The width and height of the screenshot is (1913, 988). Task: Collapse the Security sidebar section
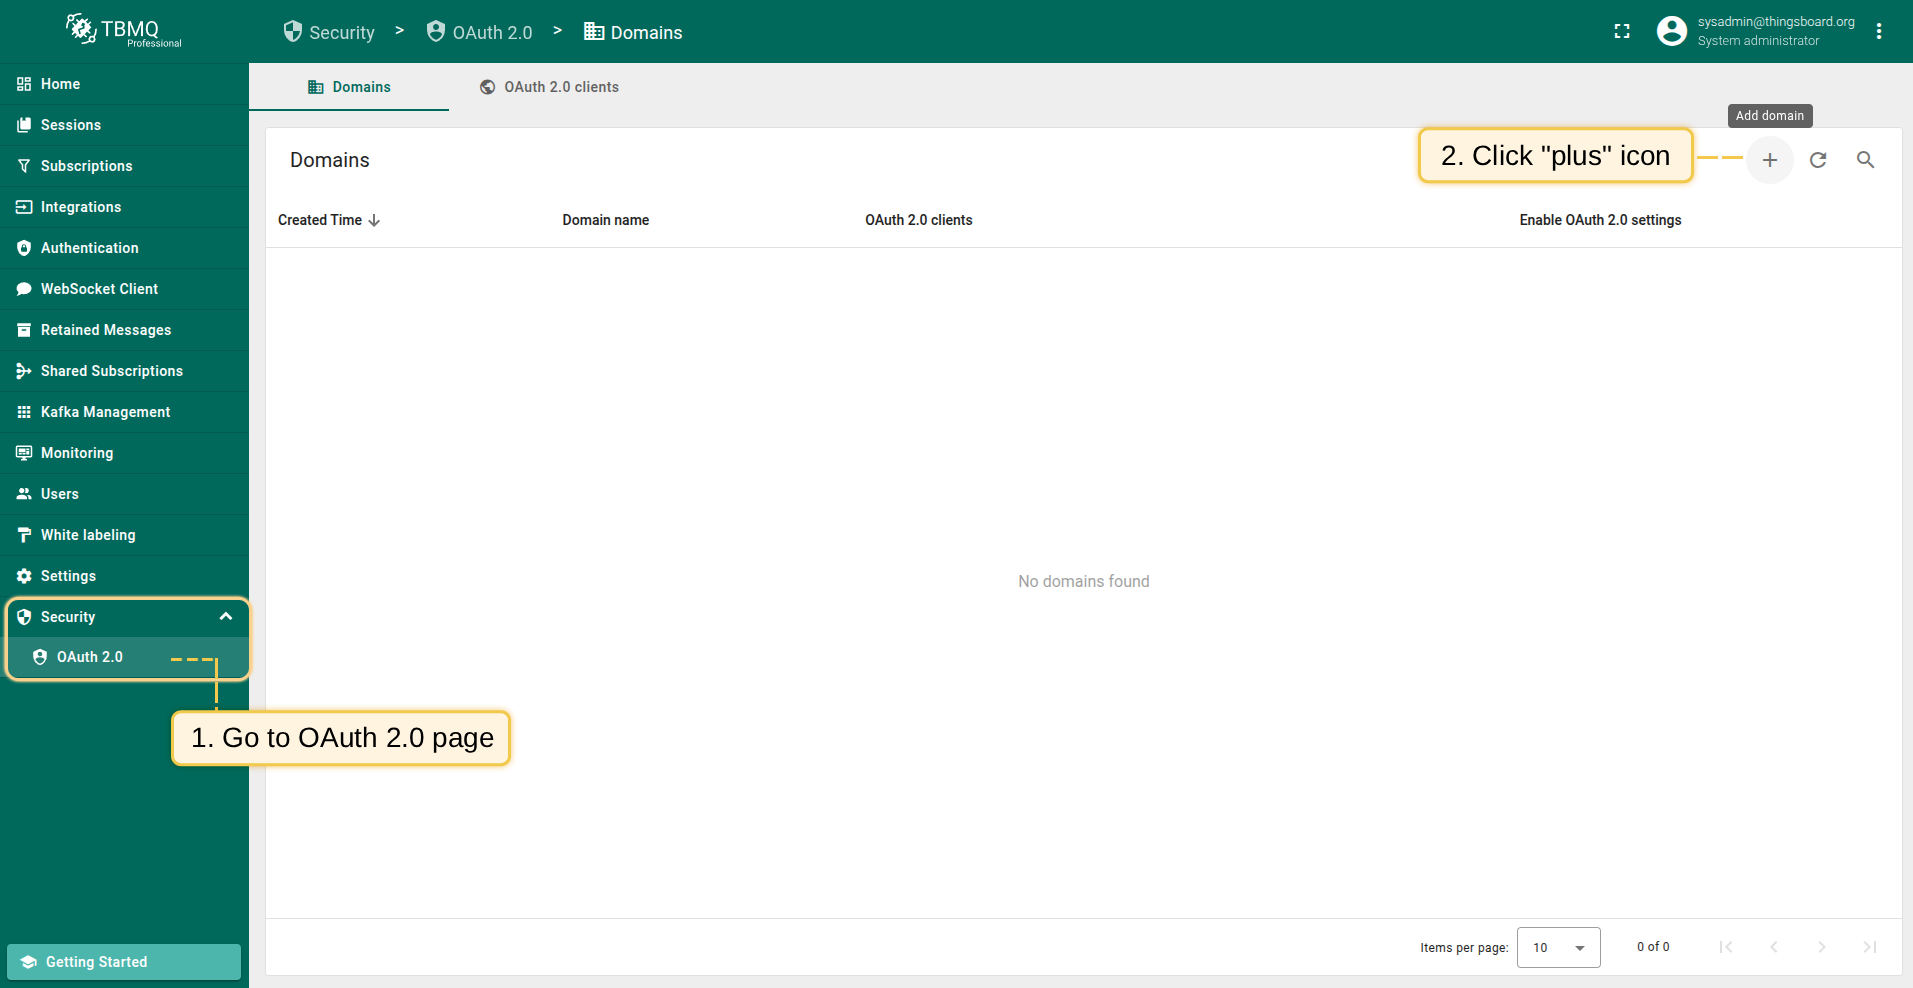click(x=226, y=617)
